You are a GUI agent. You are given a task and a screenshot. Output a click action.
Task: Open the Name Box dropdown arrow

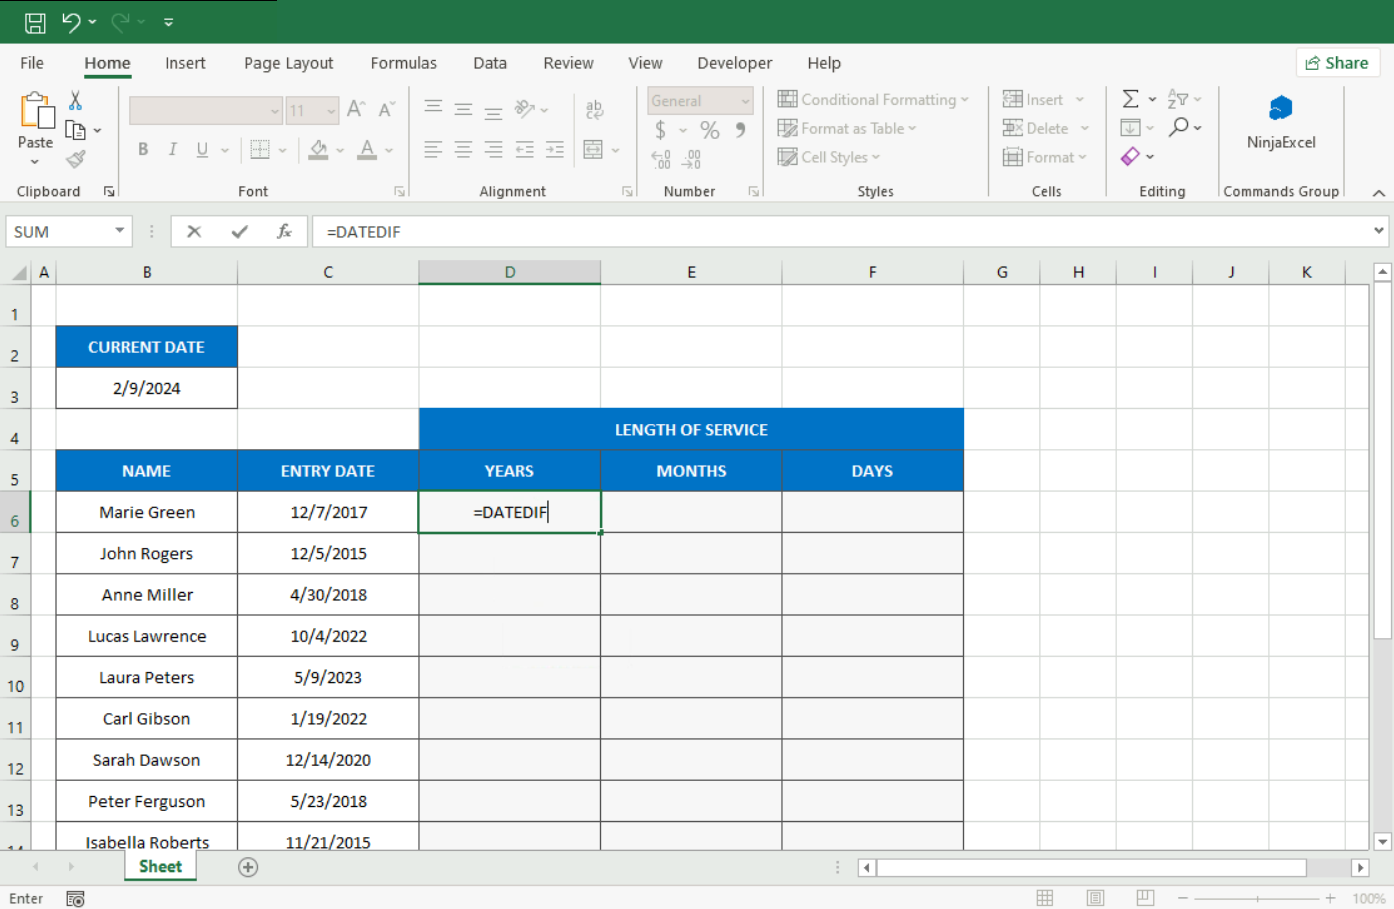(x=120, y=231)
